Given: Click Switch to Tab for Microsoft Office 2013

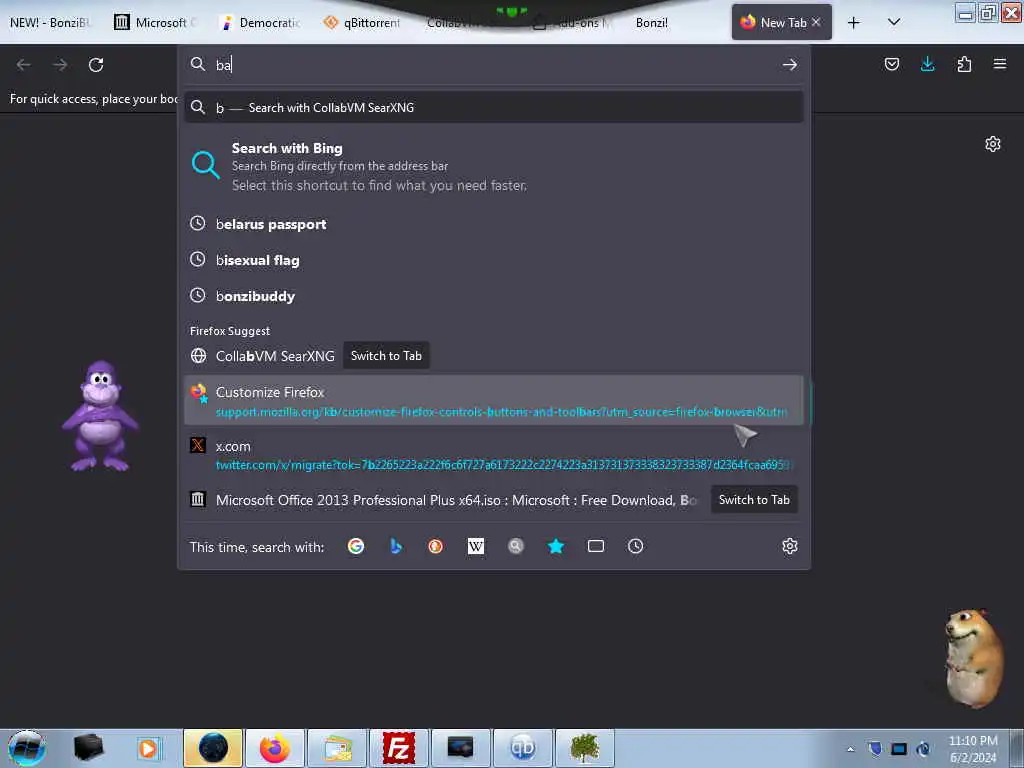Looking at the screenshot, I should [754, 500].
